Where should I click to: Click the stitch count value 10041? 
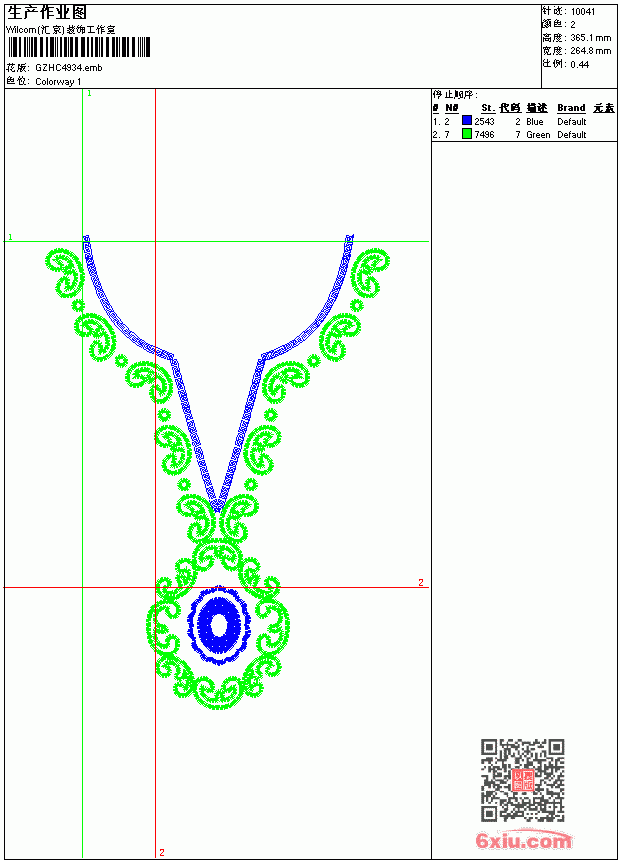point(583,12)
